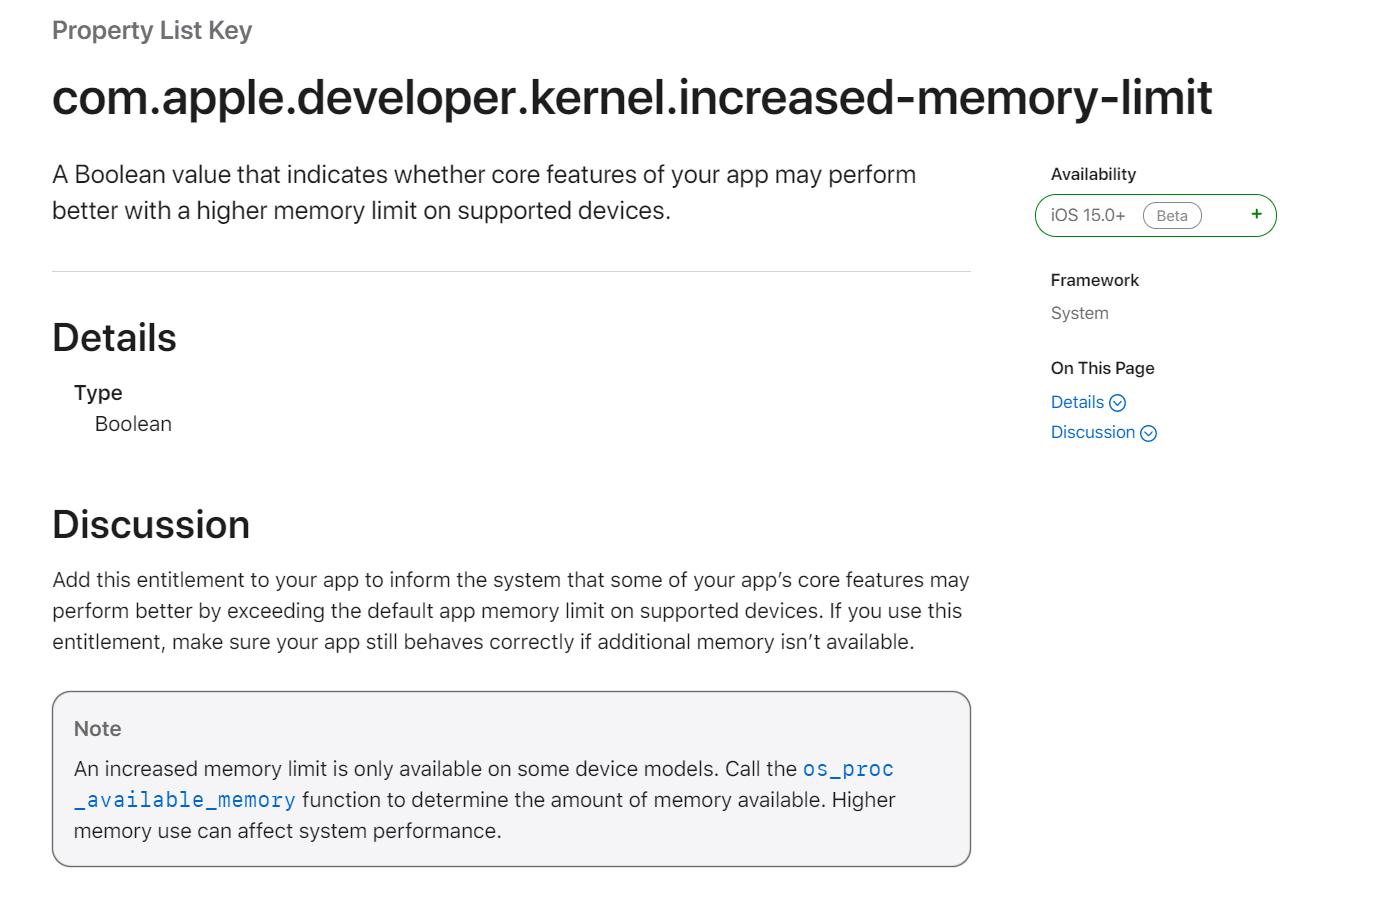
Task: Click the Details section heading
Action: pyautogui.click(x=114, y=338)
